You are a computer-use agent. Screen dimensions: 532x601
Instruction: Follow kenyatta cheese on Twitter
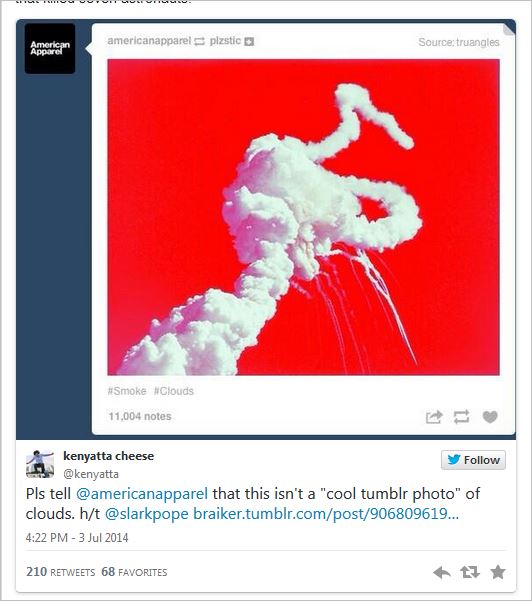coord(473,460)
